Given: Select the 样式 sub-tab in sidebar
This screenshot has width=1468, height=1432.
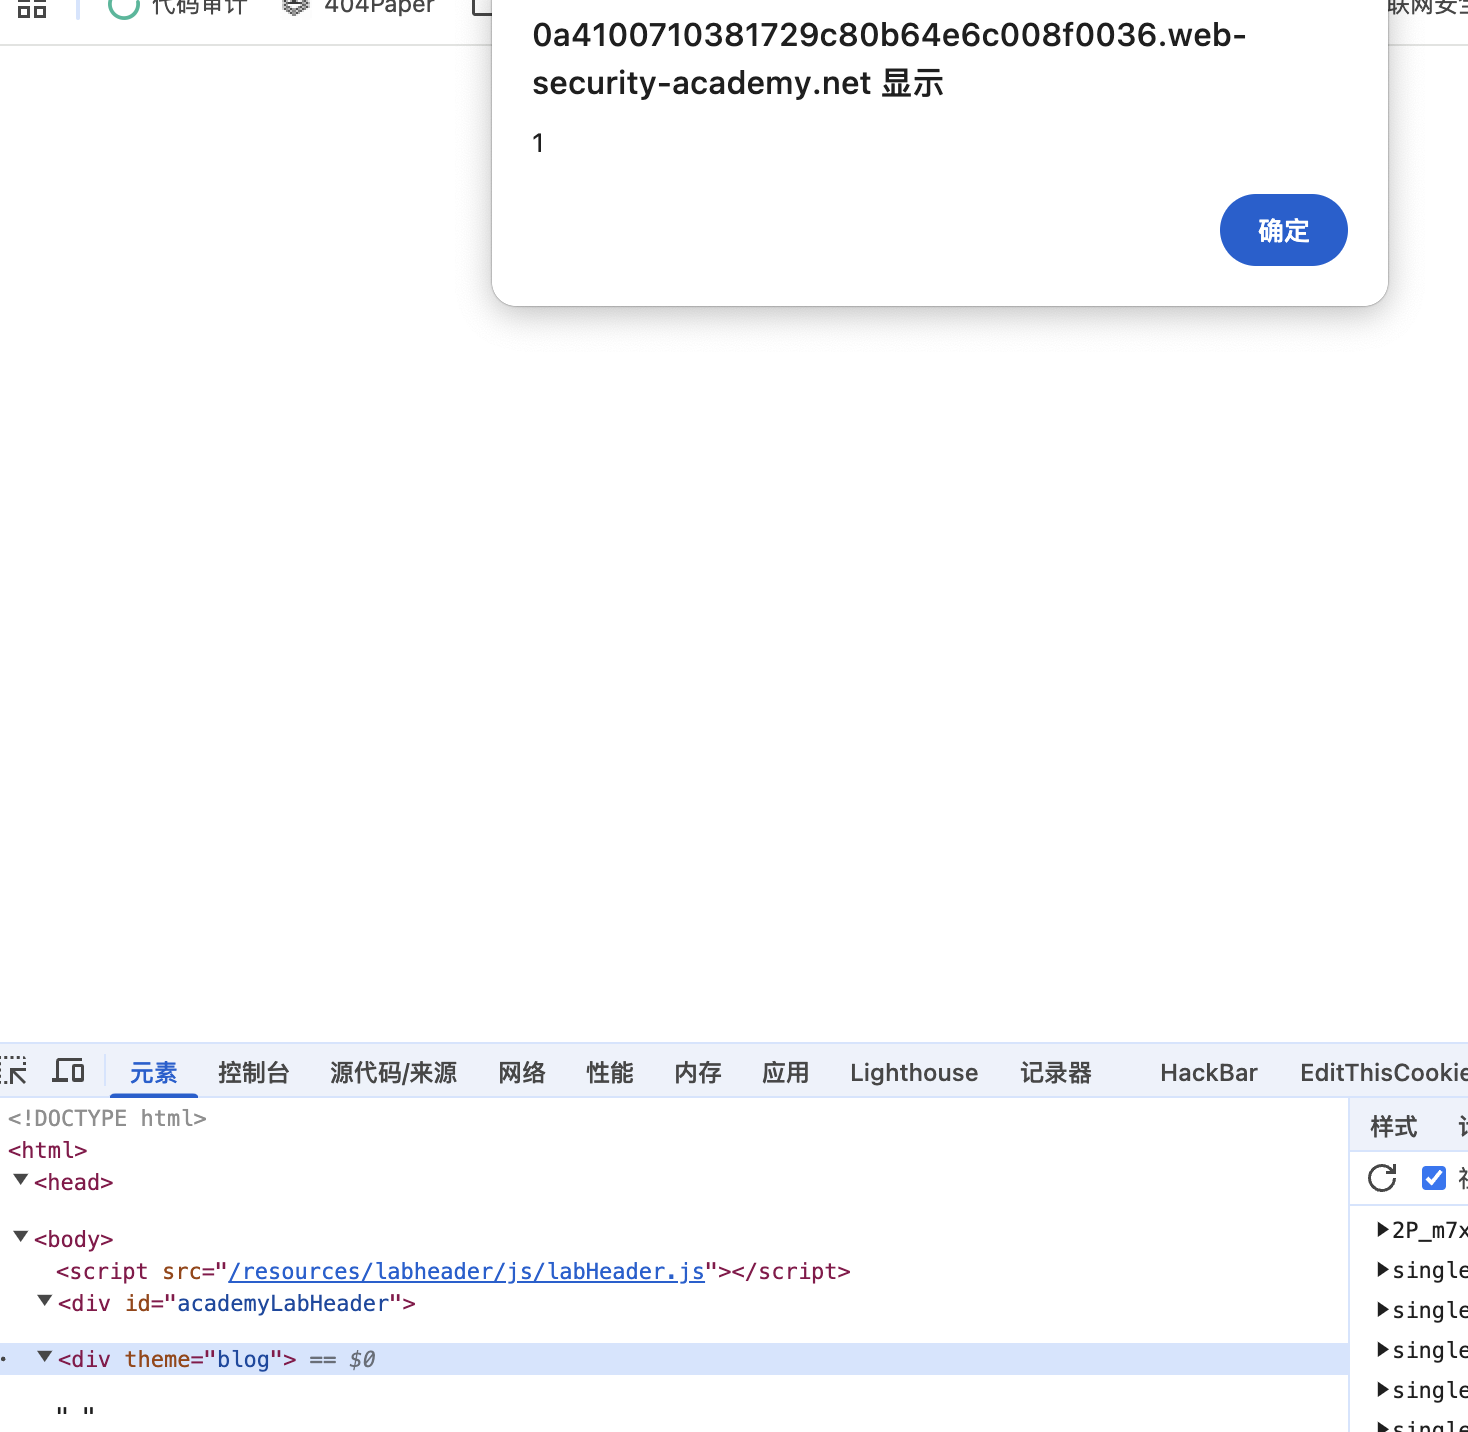Looking at the screenshot, I should click(x=1393, y=1127).
